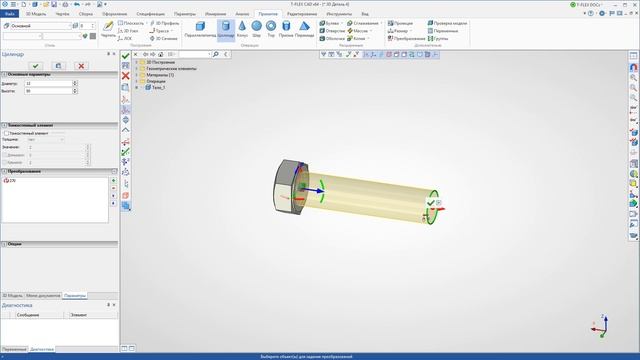Cancel cylinder with the red X button
This screenshot has width=640, height=360.
81,66
